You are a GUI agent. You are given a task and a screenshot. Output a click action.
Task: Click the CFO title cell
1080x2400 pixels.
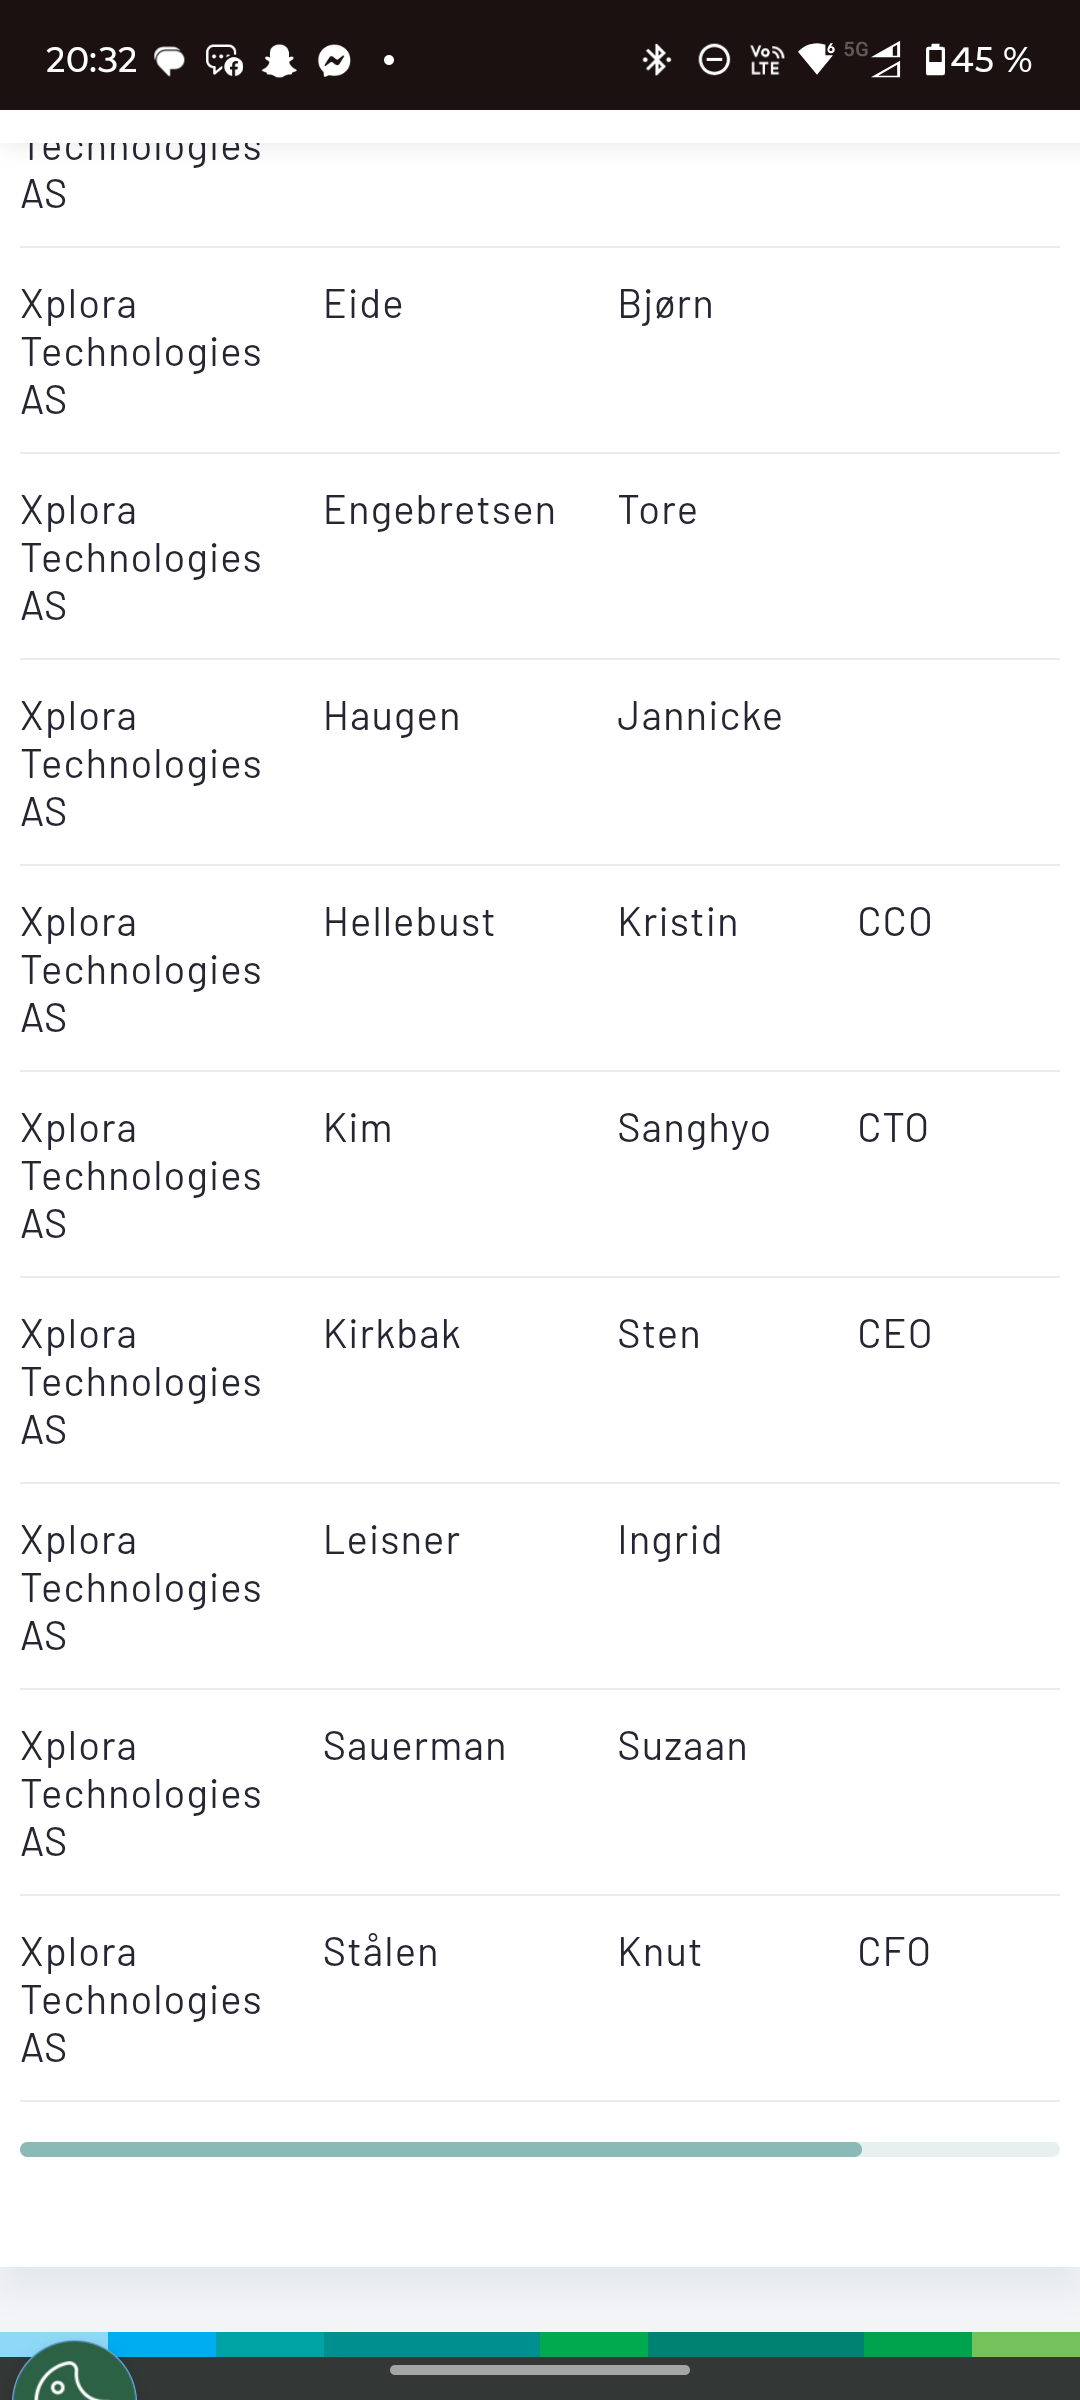(894, 1952)
